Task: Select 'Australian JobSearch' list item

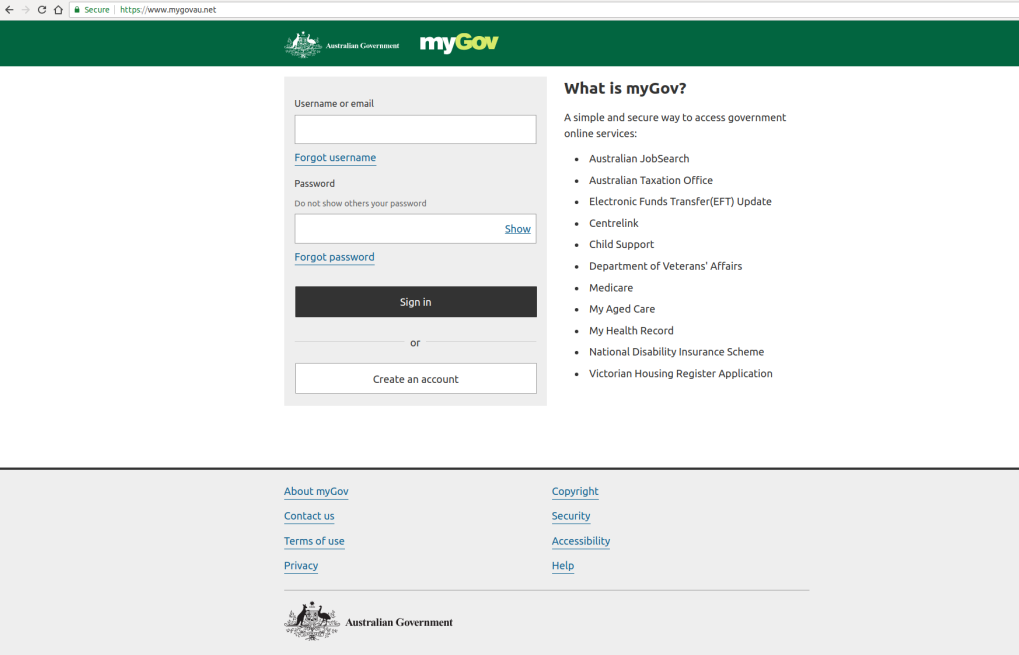Action: (x=639, y=159)
